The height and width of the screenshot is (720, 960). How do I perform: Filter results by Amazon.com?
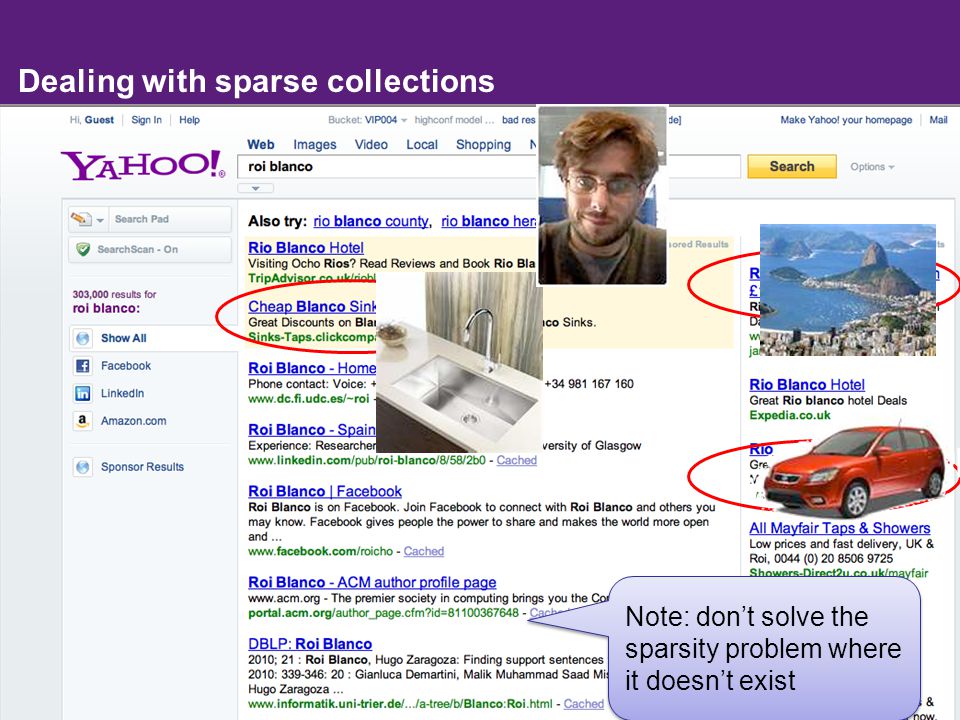point(133,421)
